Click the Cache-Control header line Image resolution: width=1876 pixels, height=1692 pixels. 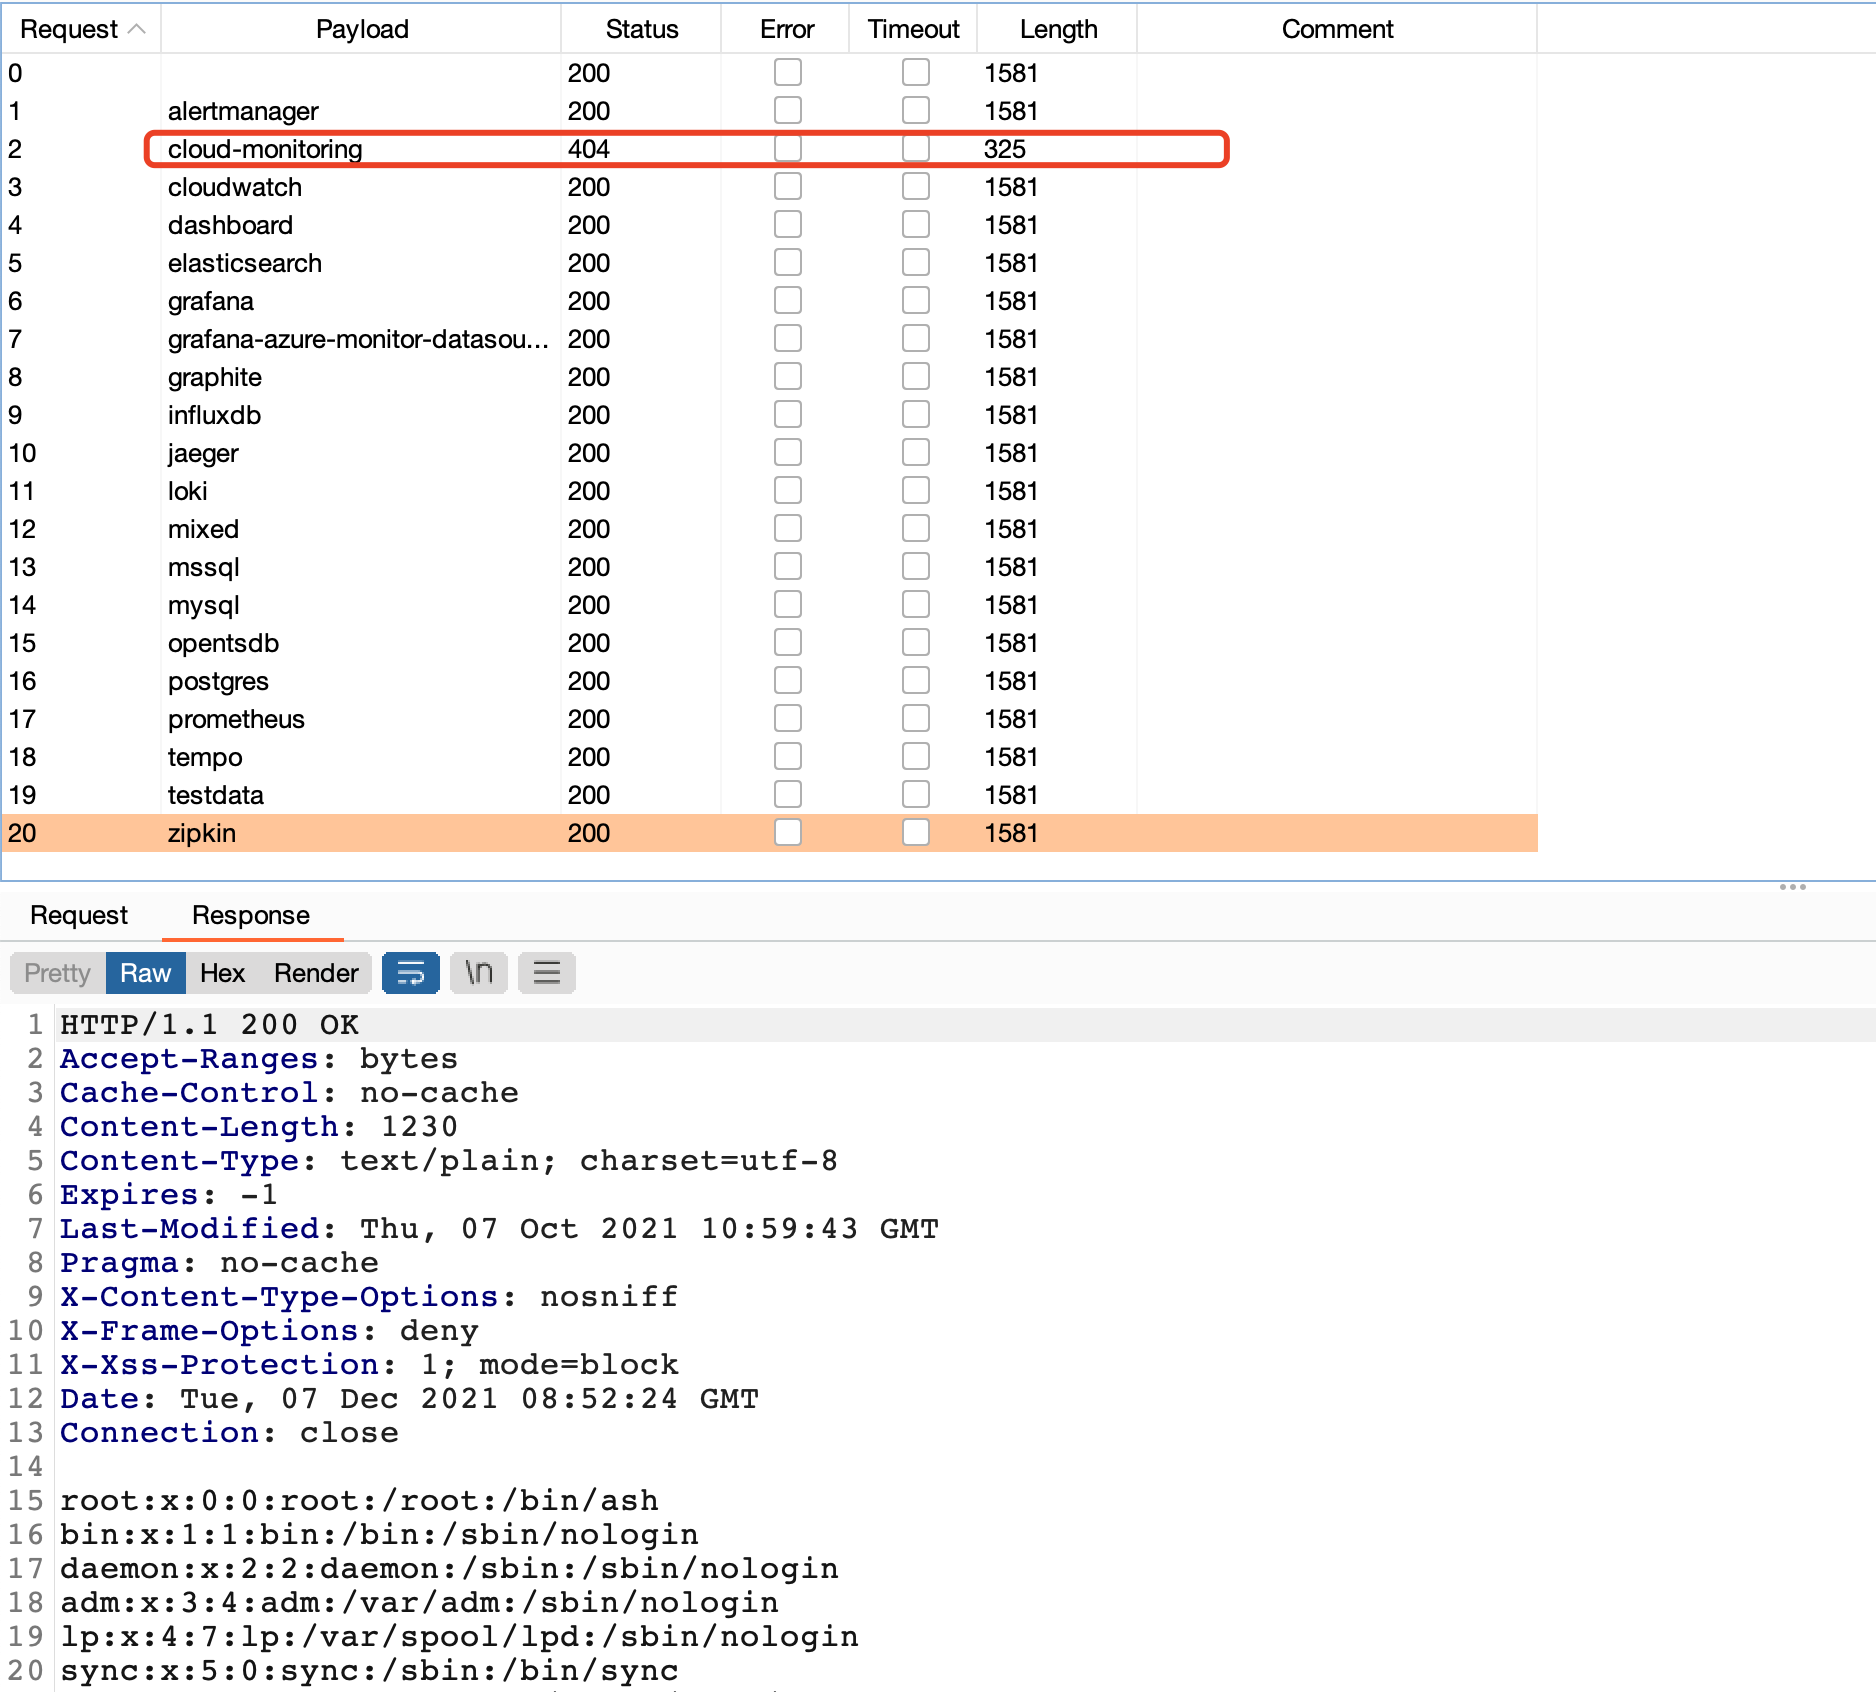click(x=289, y=1093)
